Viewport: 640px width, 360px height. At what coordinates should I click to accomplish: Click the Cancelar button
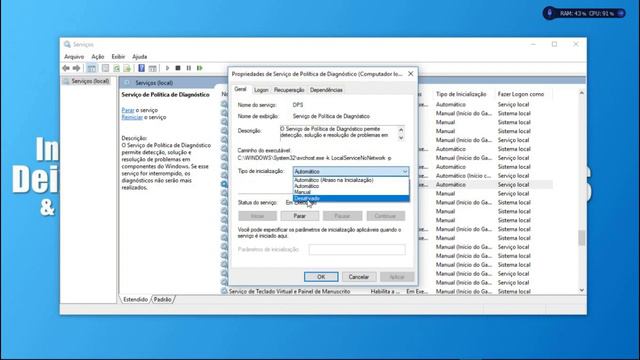tap(359, 277)
